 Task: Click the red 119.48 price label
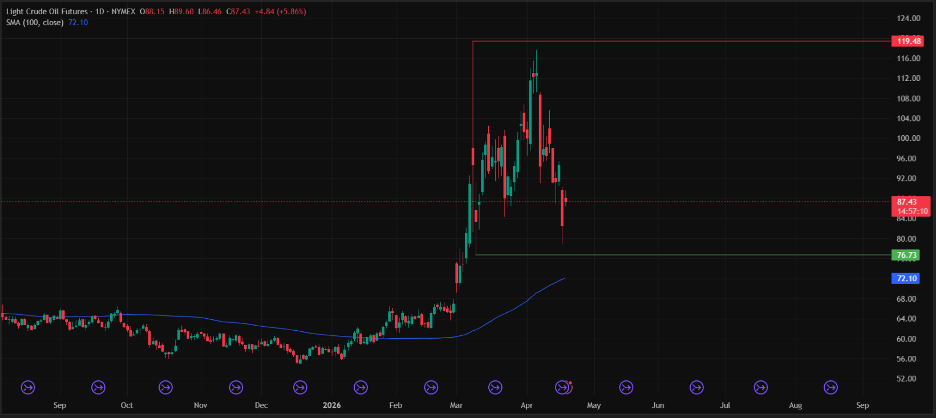(x=908, y=42)
